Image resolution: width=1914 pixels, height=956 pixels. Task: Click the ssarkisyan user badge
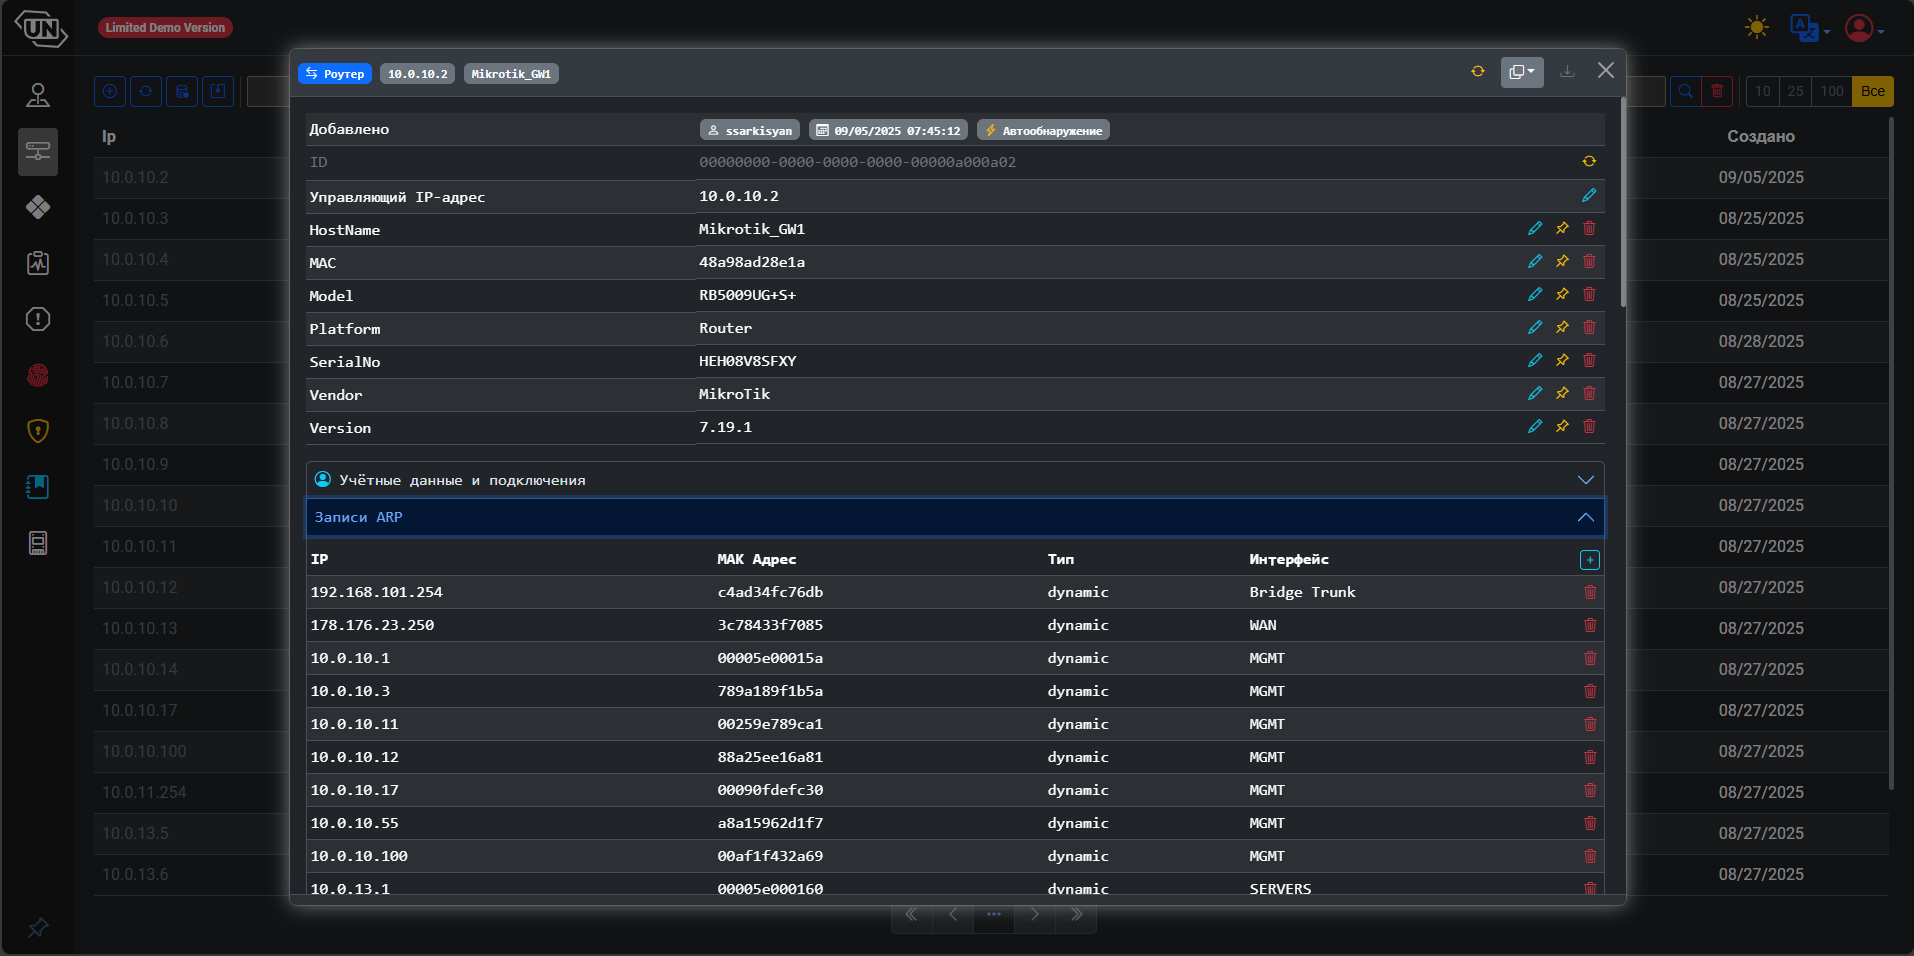tap(750, 130)
